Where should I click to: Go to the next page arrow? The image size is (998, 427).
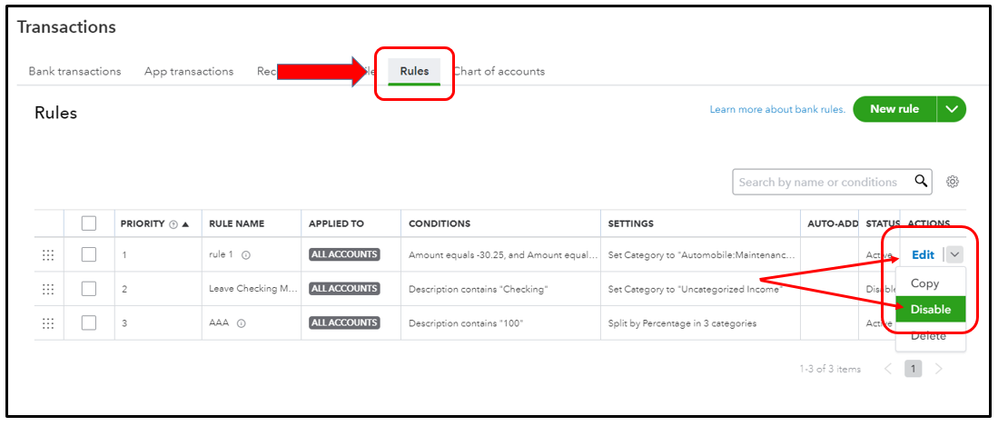[x=938, y=369]
